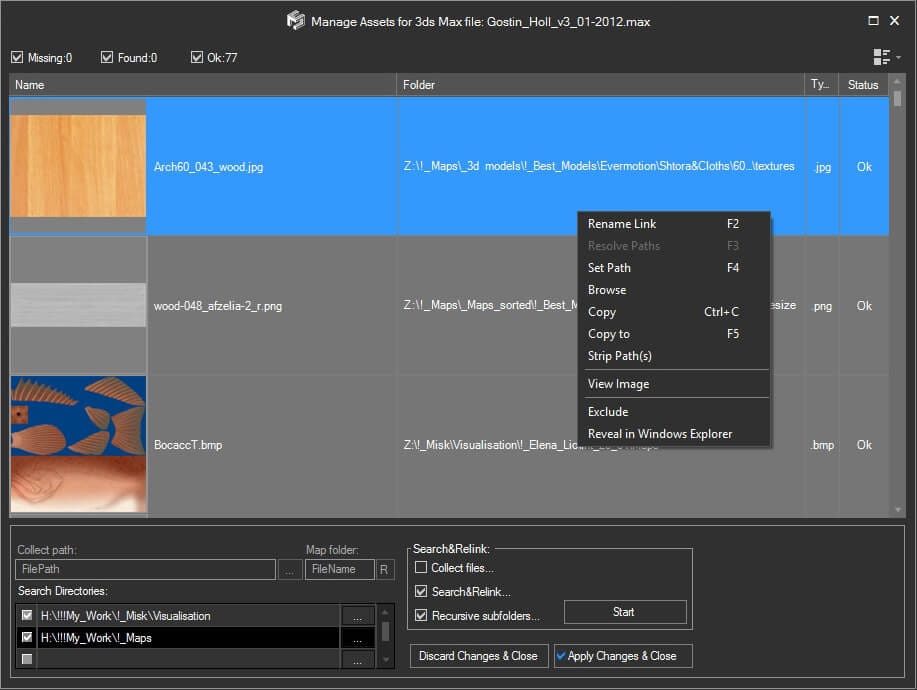Browse for the empty third search directory
This screenshot has height=690, width=917.
coord(357,660)
